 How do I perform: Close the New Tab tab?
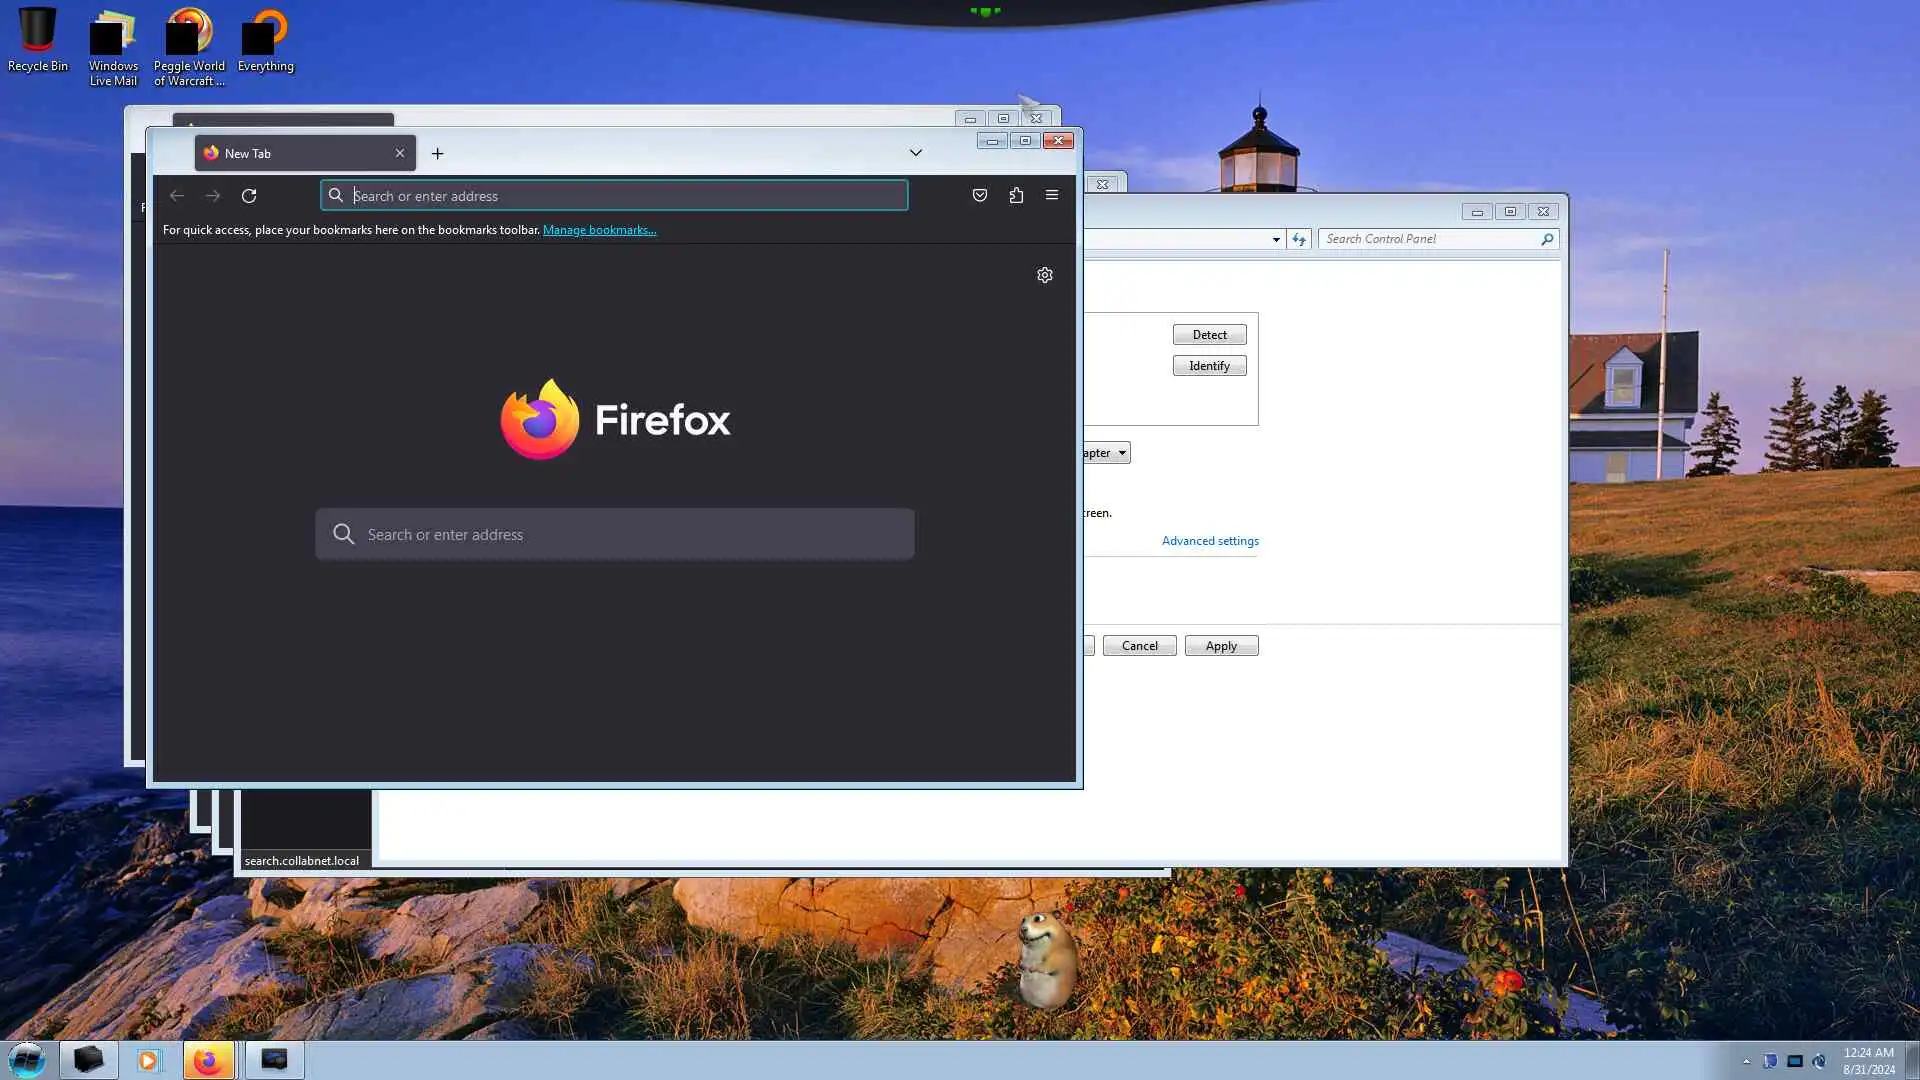point(400,153)
